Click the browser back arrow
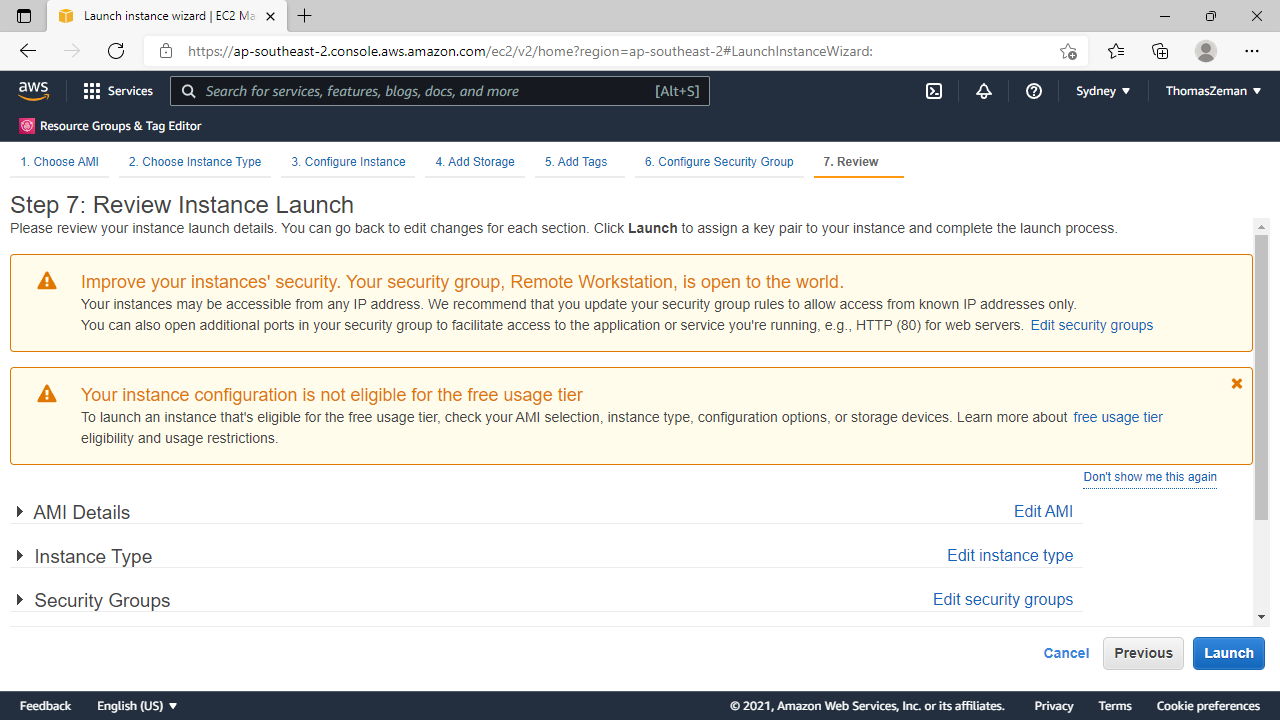The width and height of the screenshot is (1280, 720). coord(28,51)
